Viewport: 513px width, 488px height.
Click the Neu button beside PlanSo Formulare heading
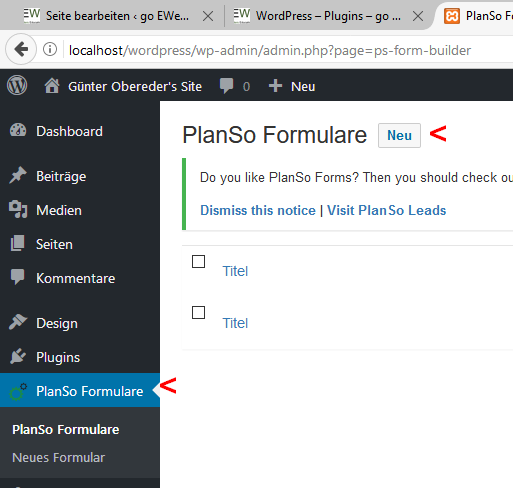[399, 135]
